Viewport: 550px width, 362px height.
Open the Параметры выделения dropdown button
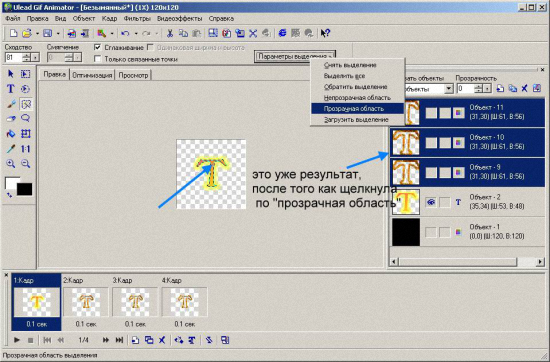click(295, 56)
